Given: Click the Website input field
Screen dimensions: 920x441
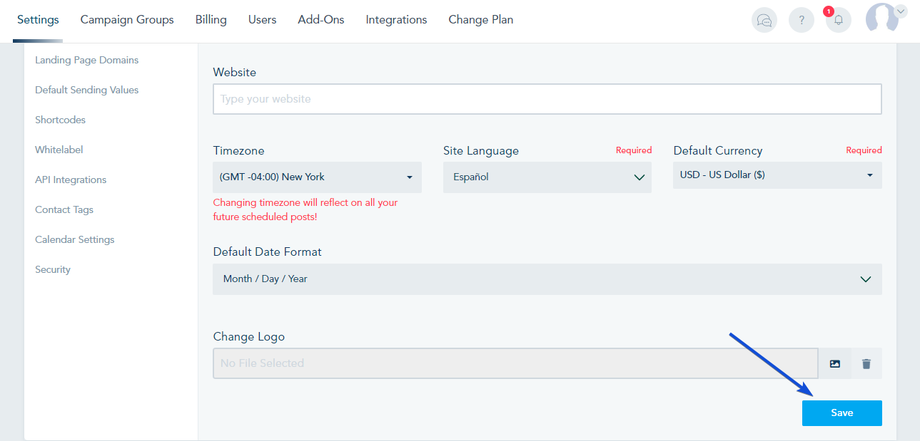Looking at the screenshot, I should click(x=547, y=99).
